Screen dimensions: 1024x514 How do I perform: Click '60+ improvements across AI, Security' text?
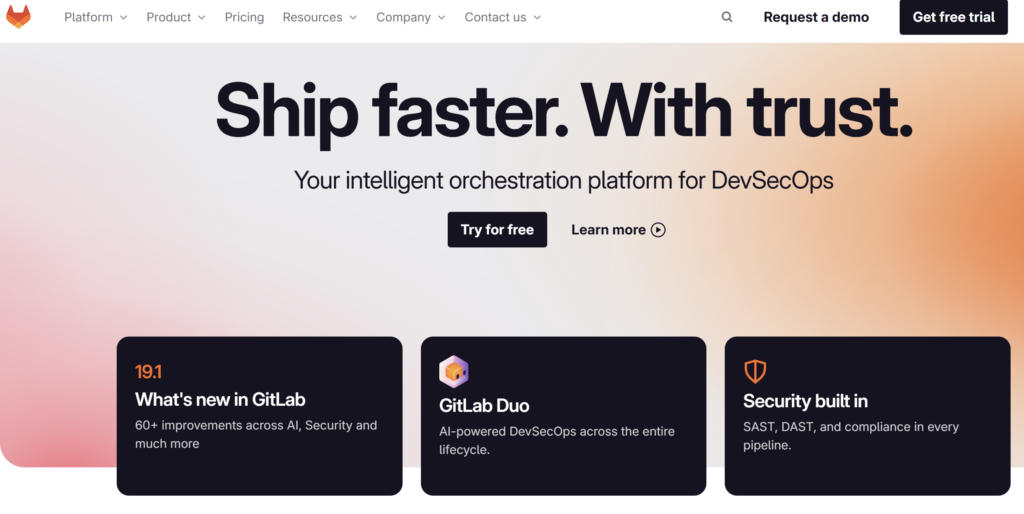256,425
